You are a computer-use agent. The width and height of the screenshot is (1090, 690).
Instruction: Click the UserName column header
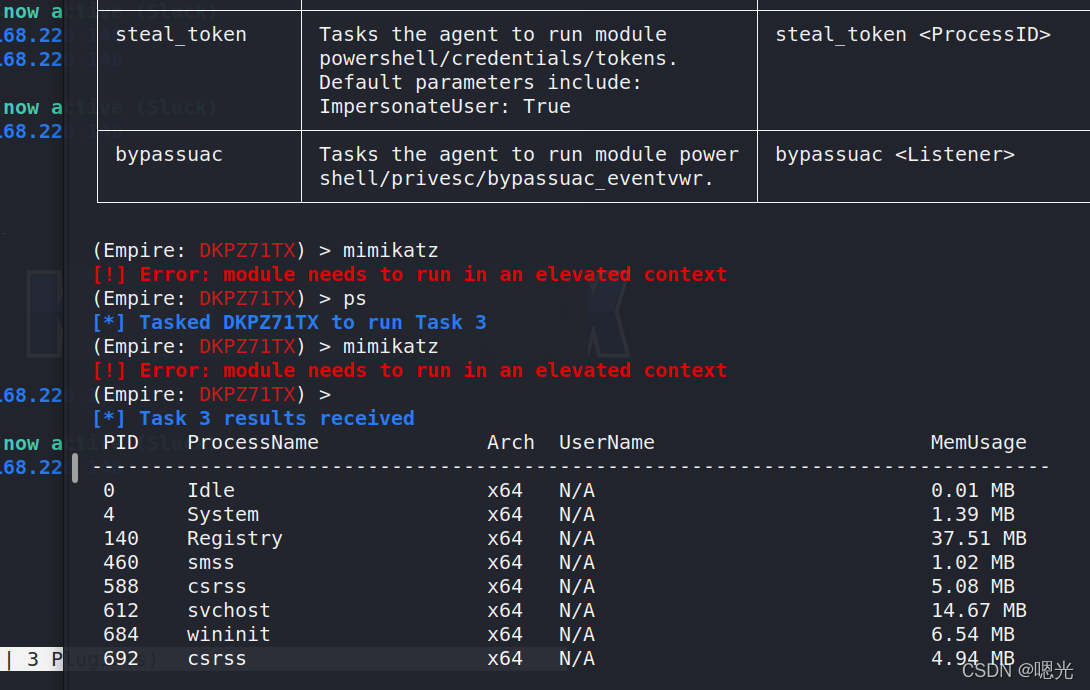pyautogui.click(x=607, y=443)
